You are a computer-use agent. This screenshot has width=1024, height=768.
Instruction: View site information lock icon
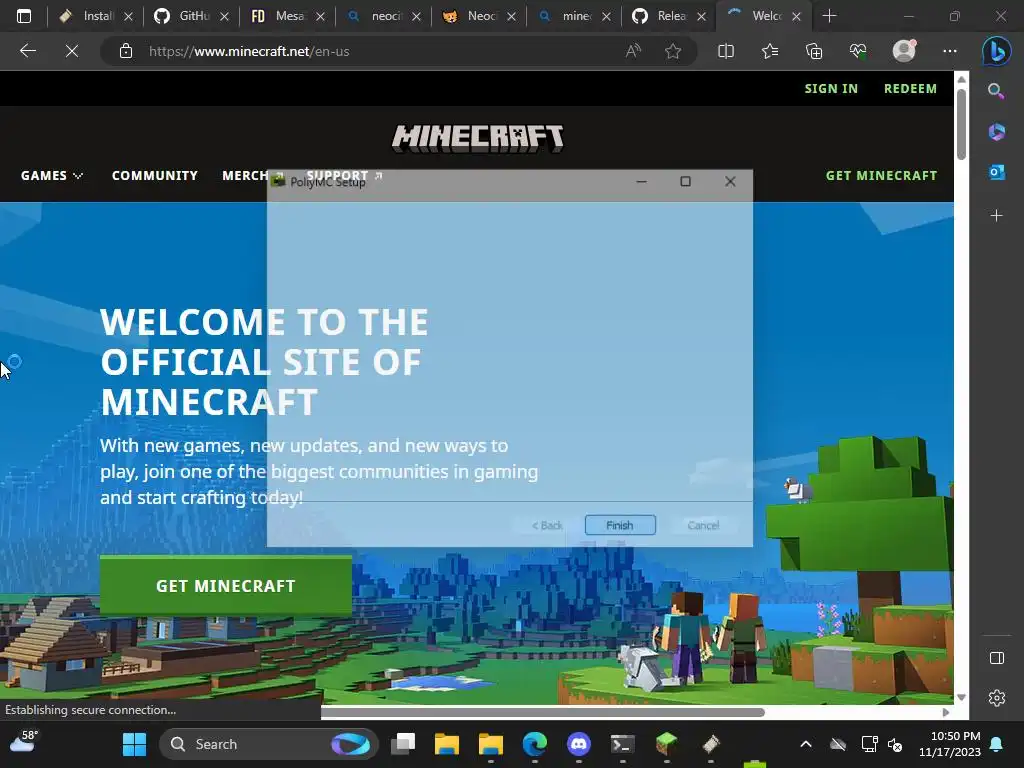pyautogui.click(x=126, y=51)
